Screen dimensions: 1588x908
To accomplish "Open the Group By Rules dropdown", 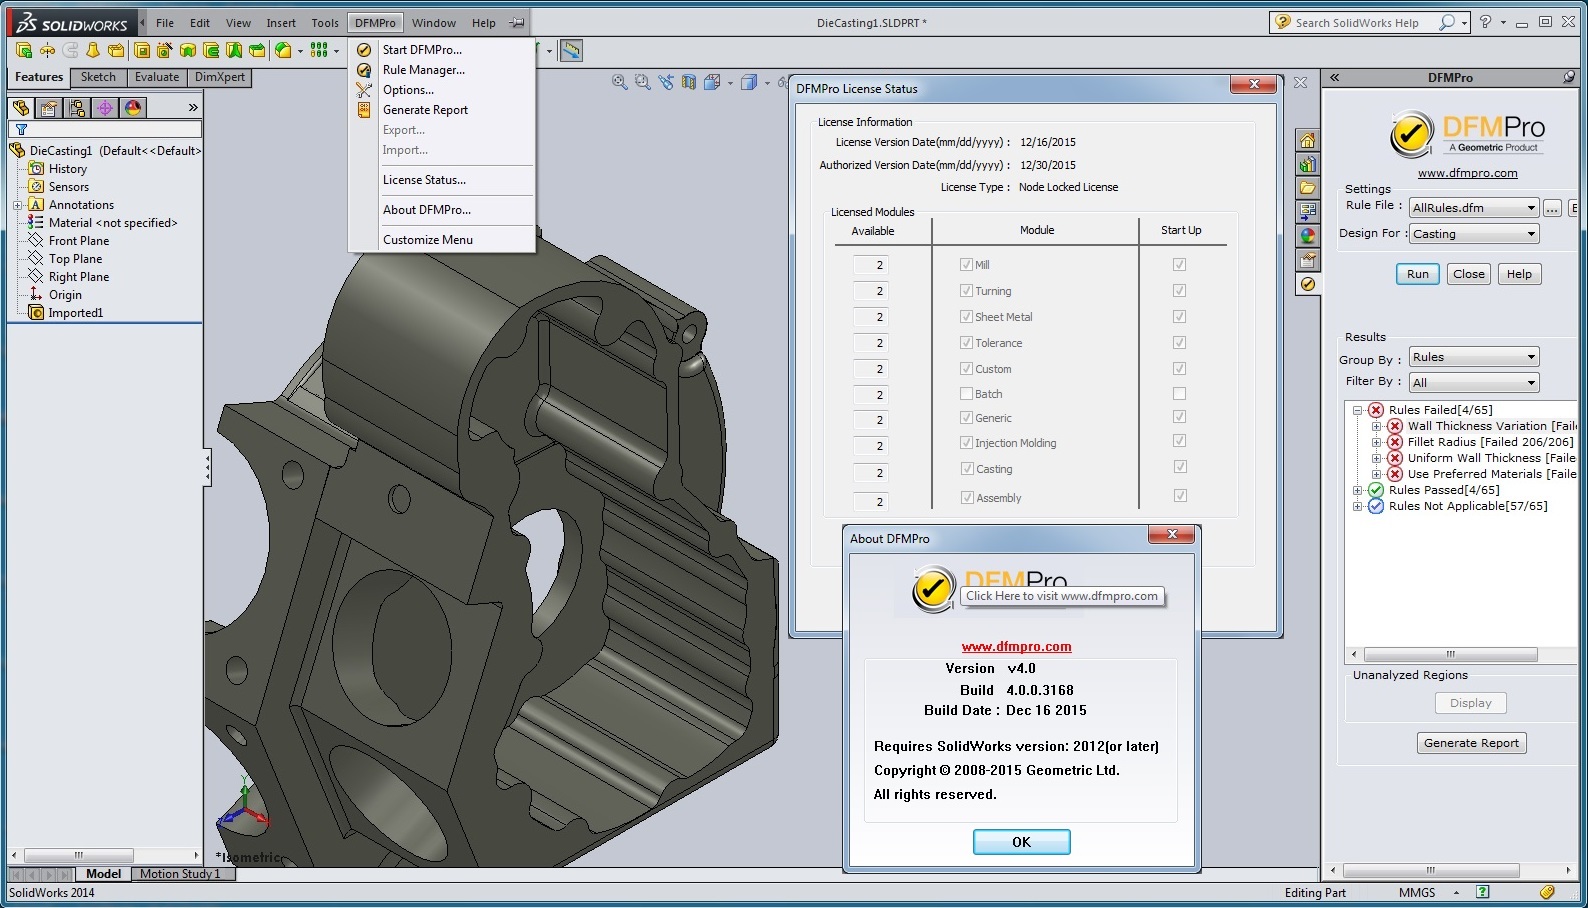I will (1473, 357).
